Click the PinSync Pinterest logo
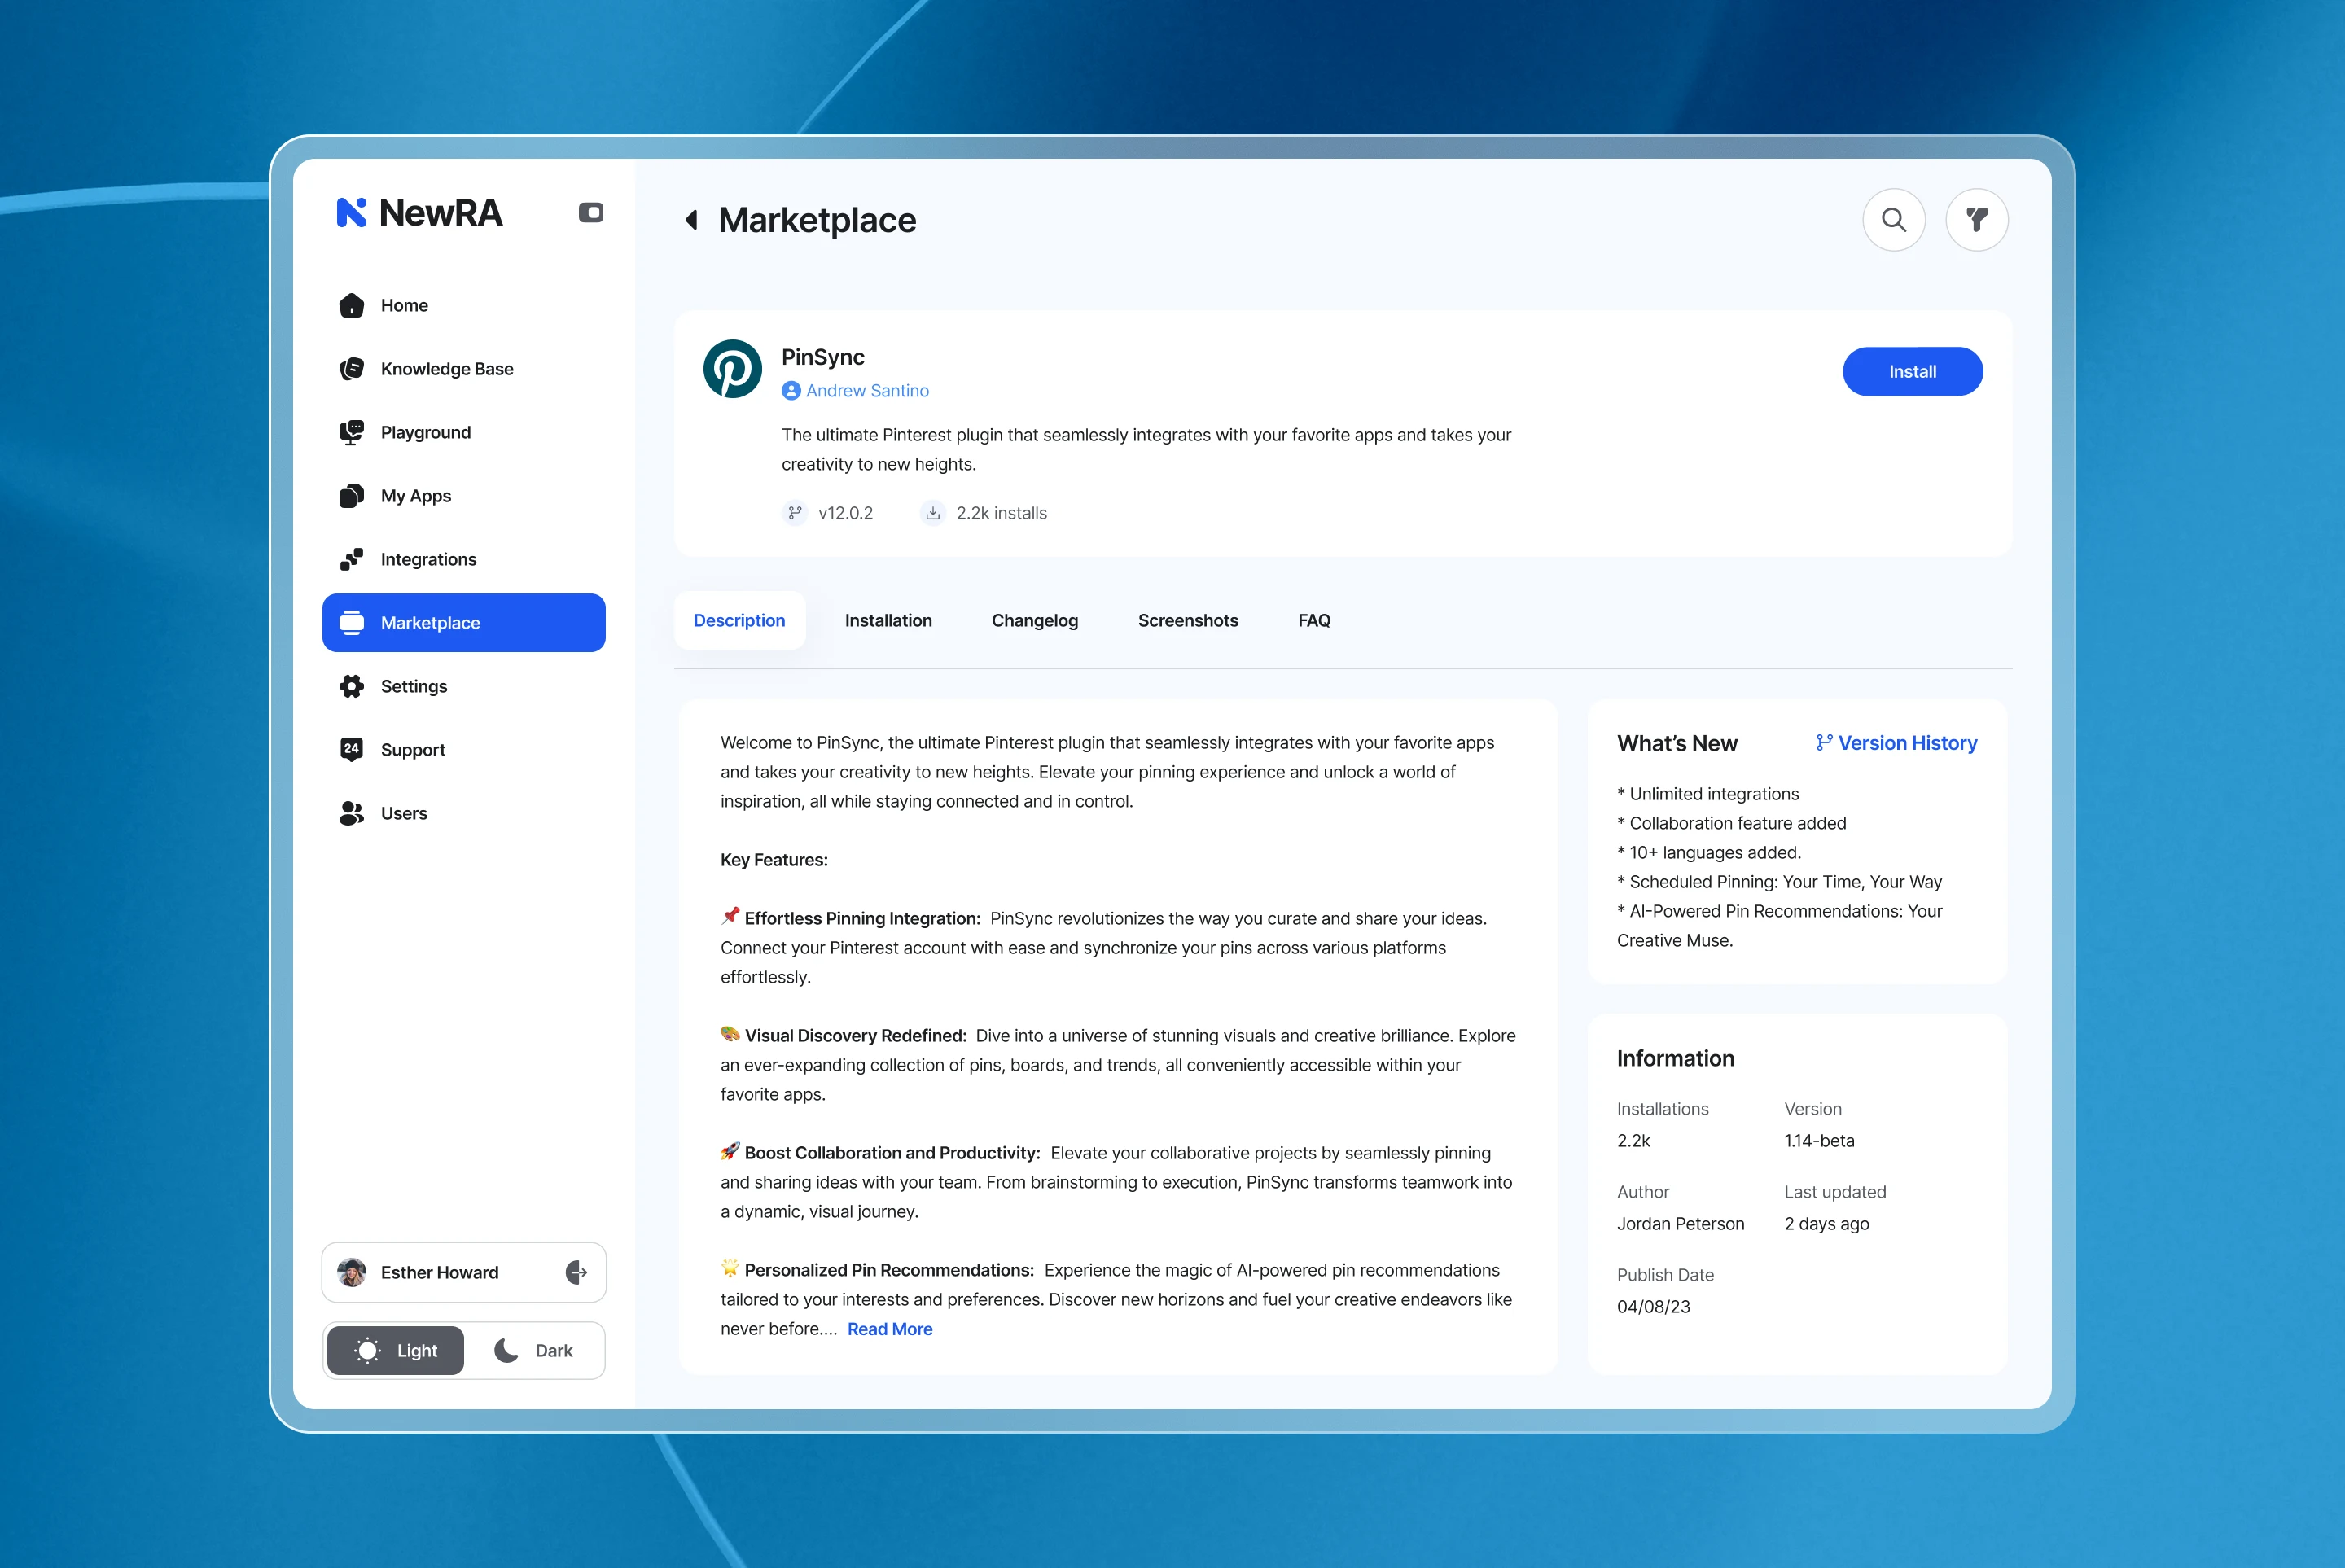The height and width of the screenshot is (1568, 2345). tap(732, 369)
